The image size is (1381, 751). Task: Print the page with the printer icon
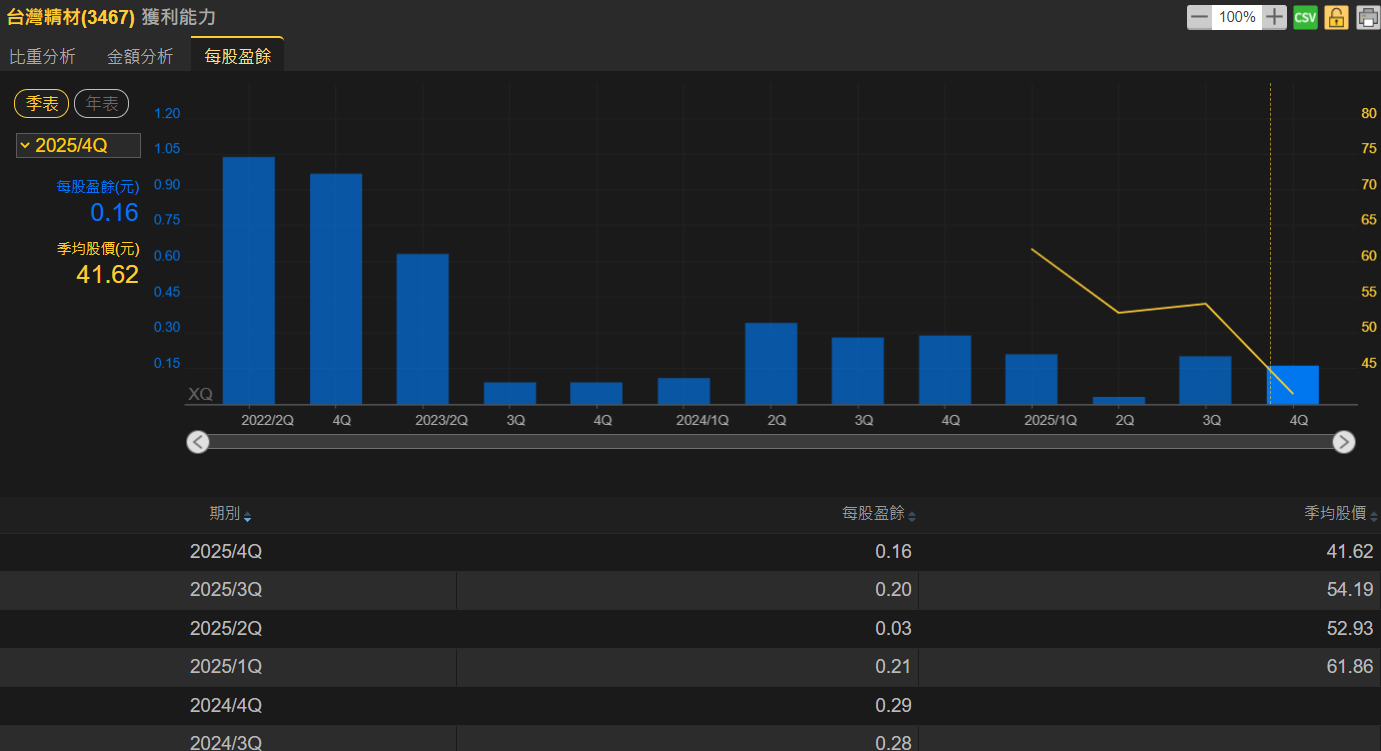click(1367, 17)
